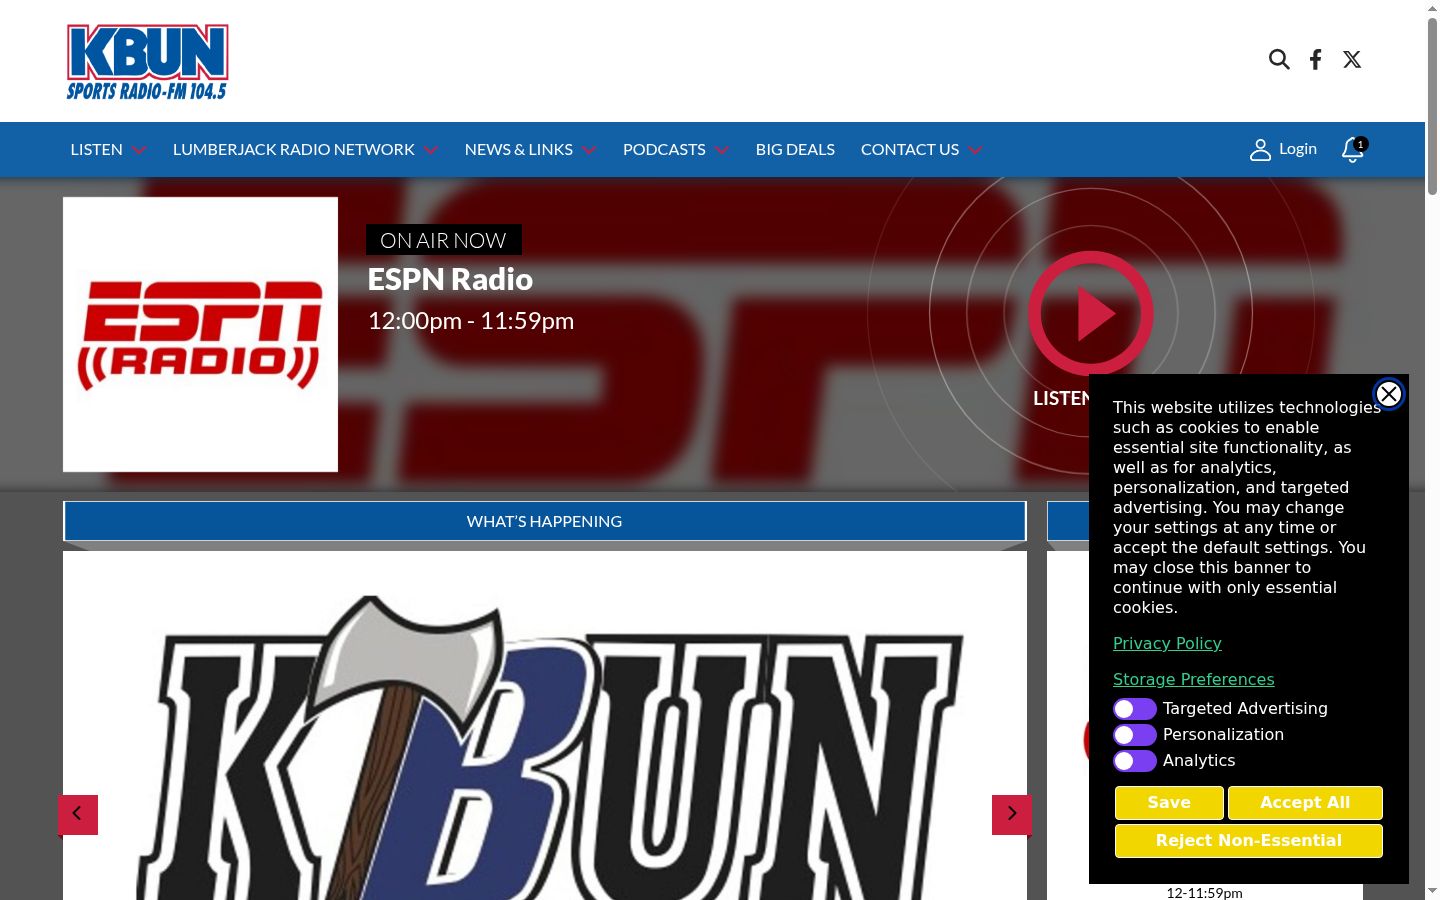This screenshot has height=900, width=1440.
Task: Open the X (Twitter) social icon
Action: [x=1352, y=60]
